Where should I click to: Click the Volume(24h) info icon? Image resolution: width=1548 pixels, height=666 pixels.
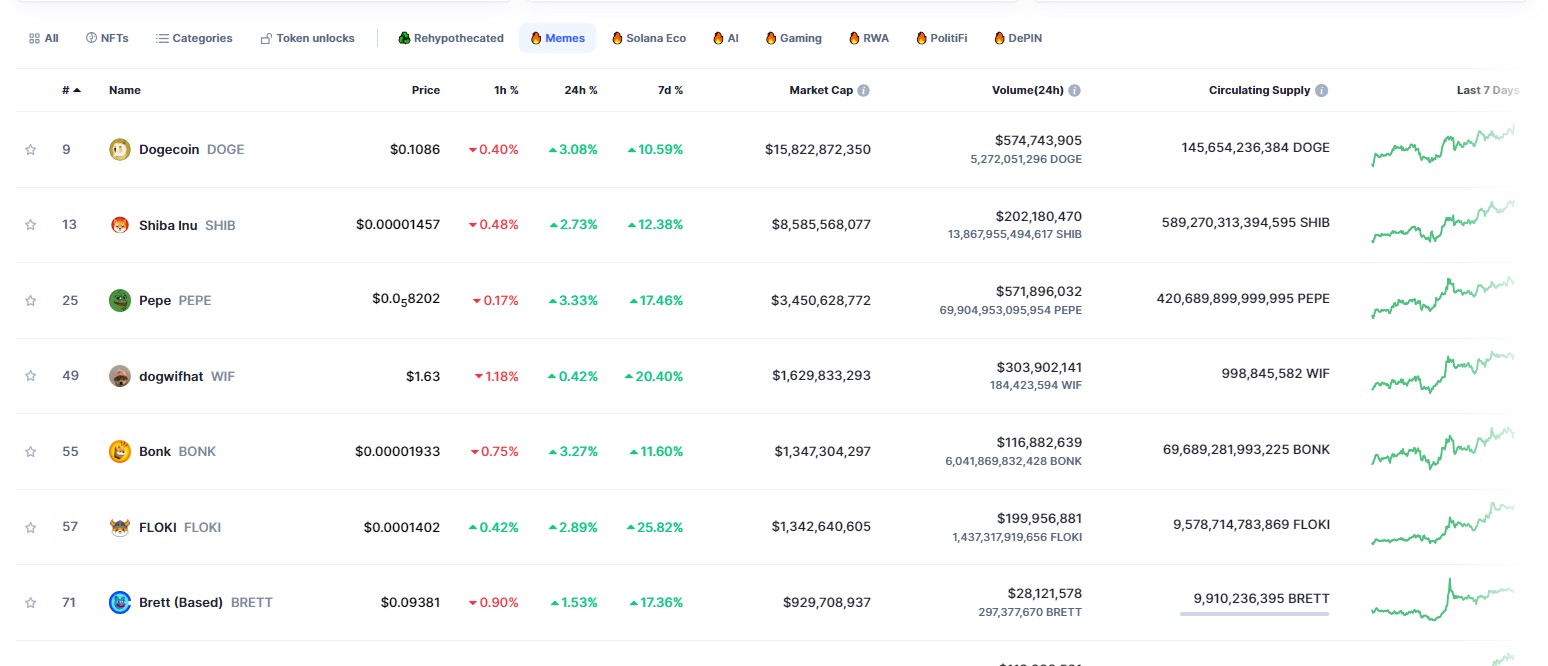click(1074, 90)
